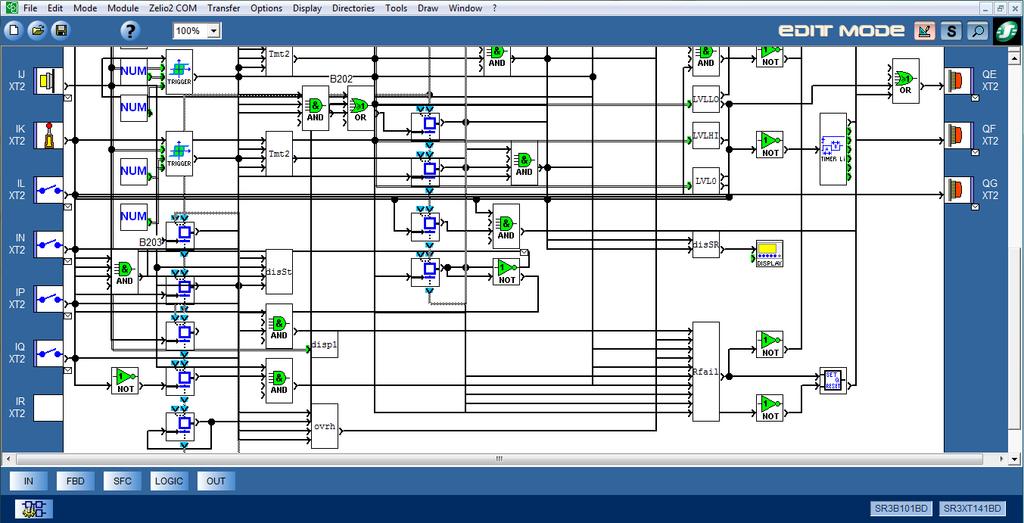Viewport: 1024px width, 523px height.
Task: Select the LVLHI macro block
Action: (x=706, y=135)
